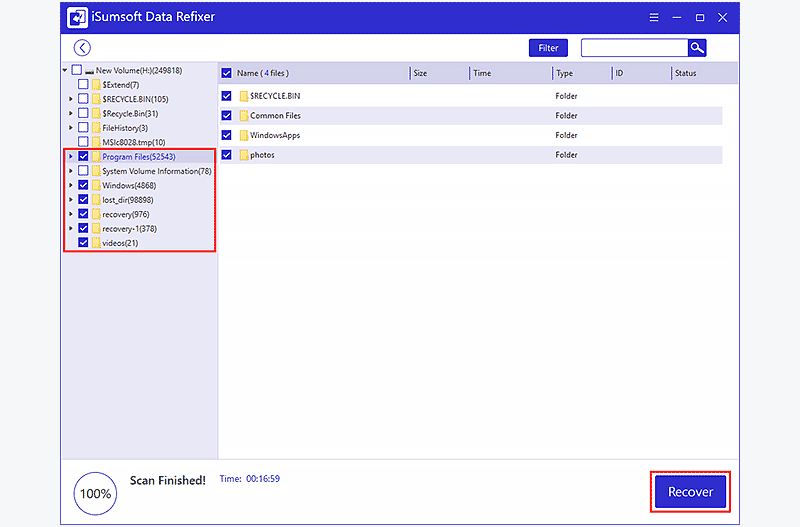Expand the $RECYCLE.BIN(105) tree node
Image resolution: width=800 pixels, height=527 pixels.
[71, 99]
